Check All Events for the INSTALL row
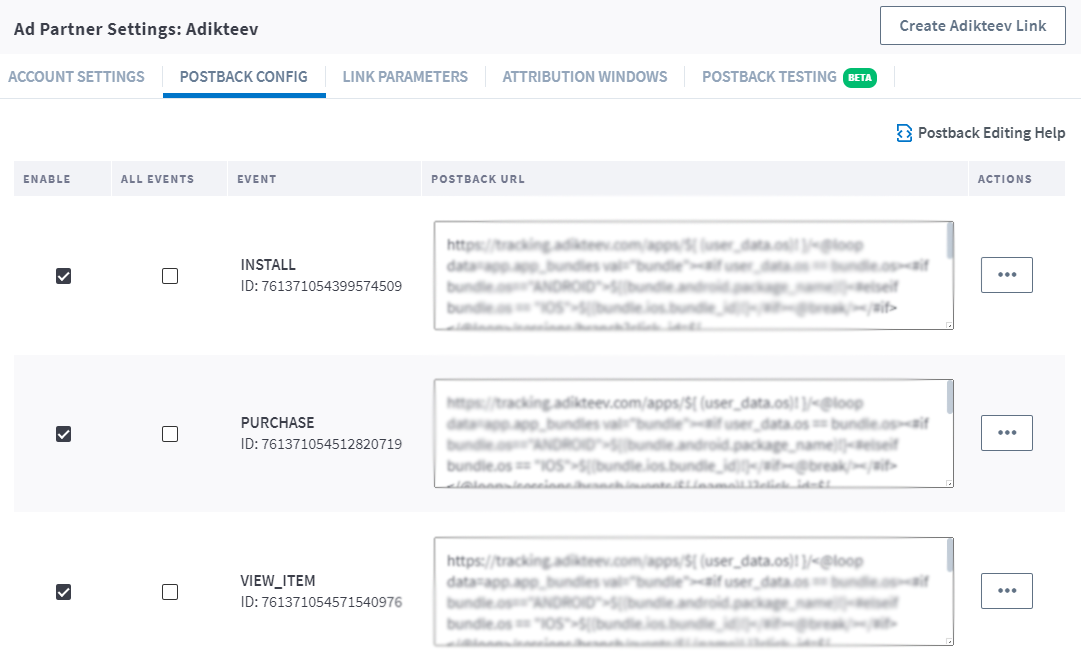Screen dimensions: 1081x664 (170, 276)
